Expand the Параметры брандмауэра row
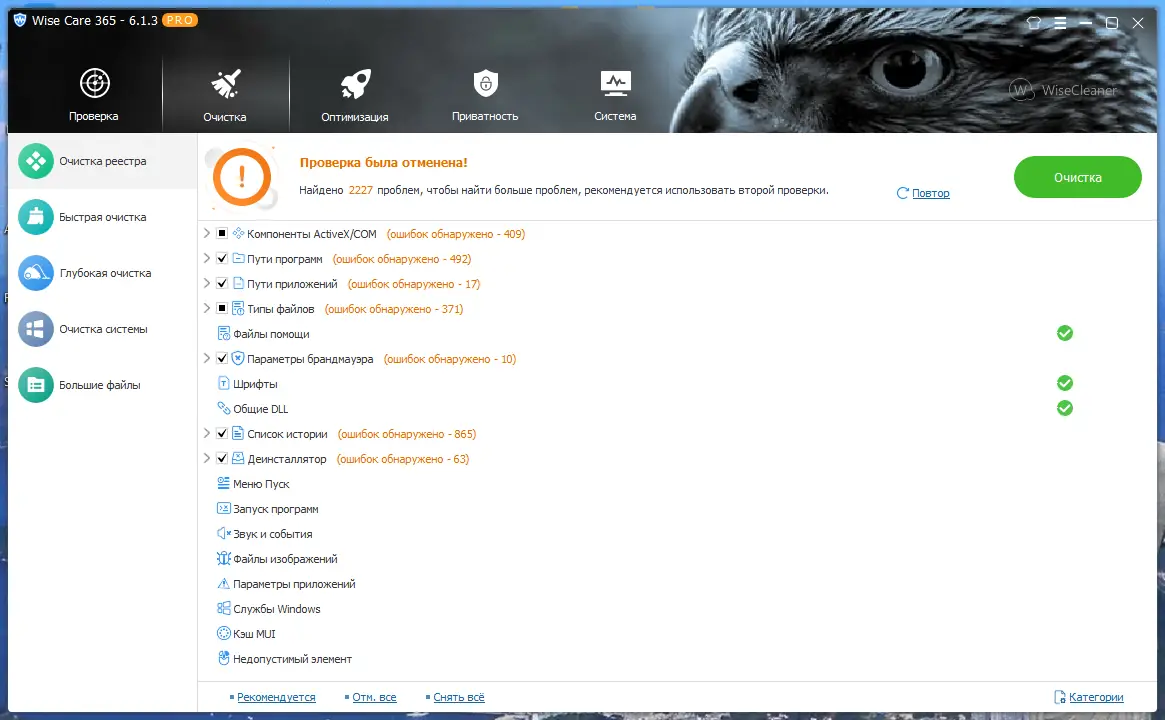This screenshot has width=1165, height=720. 207,358
